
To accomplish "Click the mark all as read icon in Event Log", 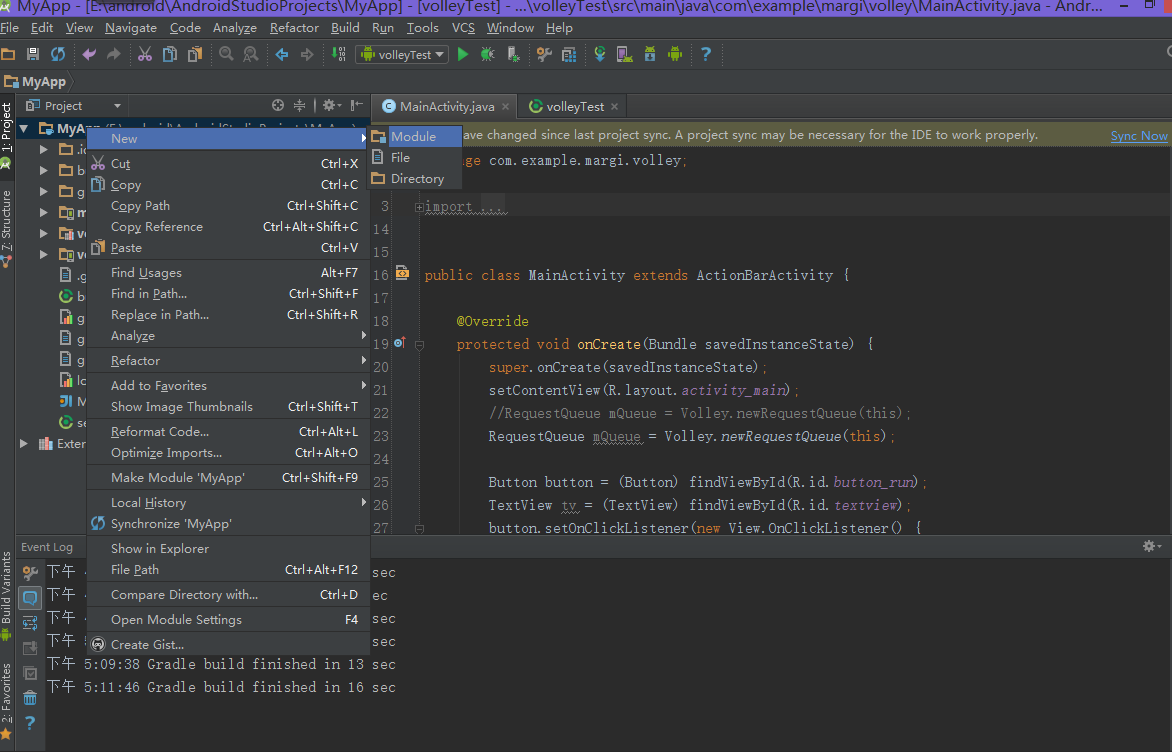I will (30, 673).
